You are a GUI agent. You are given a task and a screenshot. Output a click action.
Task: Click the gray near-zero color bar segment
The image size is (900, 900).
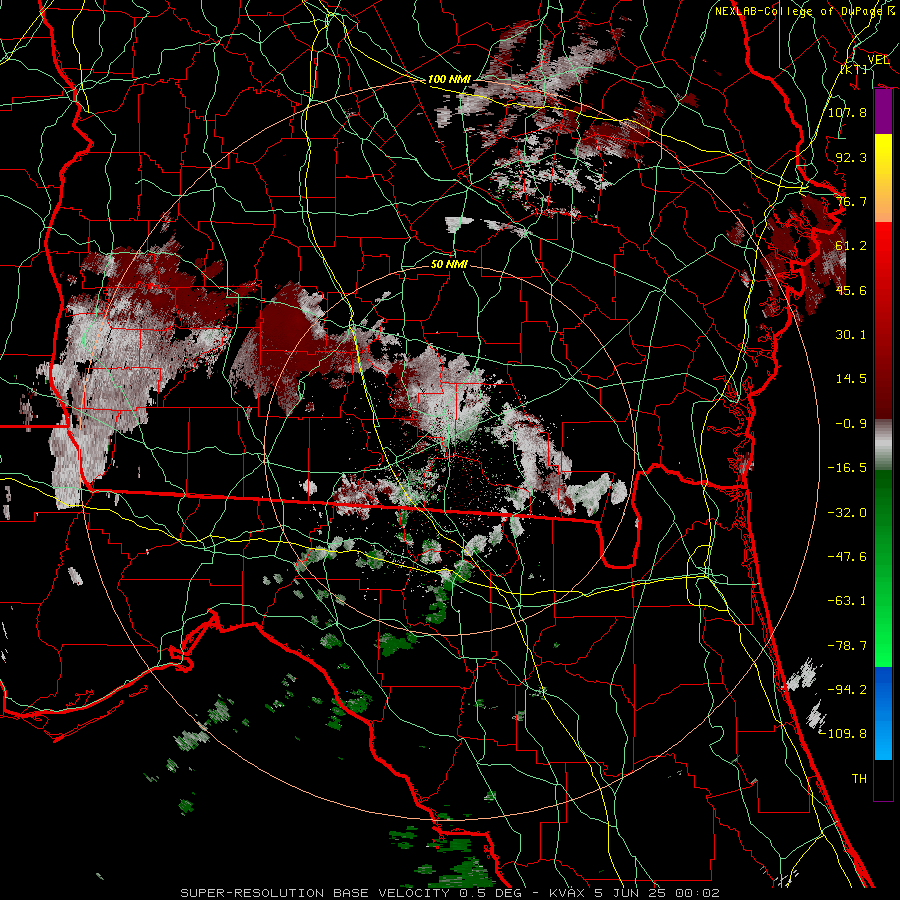(883, 445)
